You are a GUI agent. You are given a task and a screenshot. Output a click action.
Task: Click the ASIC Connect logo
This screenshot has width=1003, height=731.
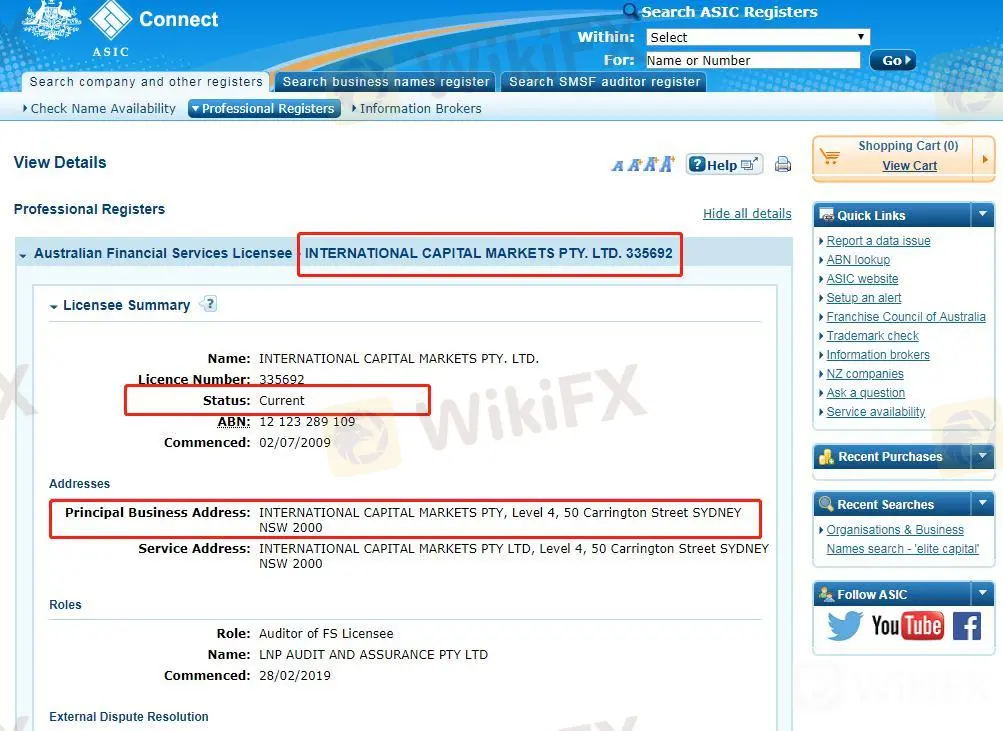tap(120, 28)
